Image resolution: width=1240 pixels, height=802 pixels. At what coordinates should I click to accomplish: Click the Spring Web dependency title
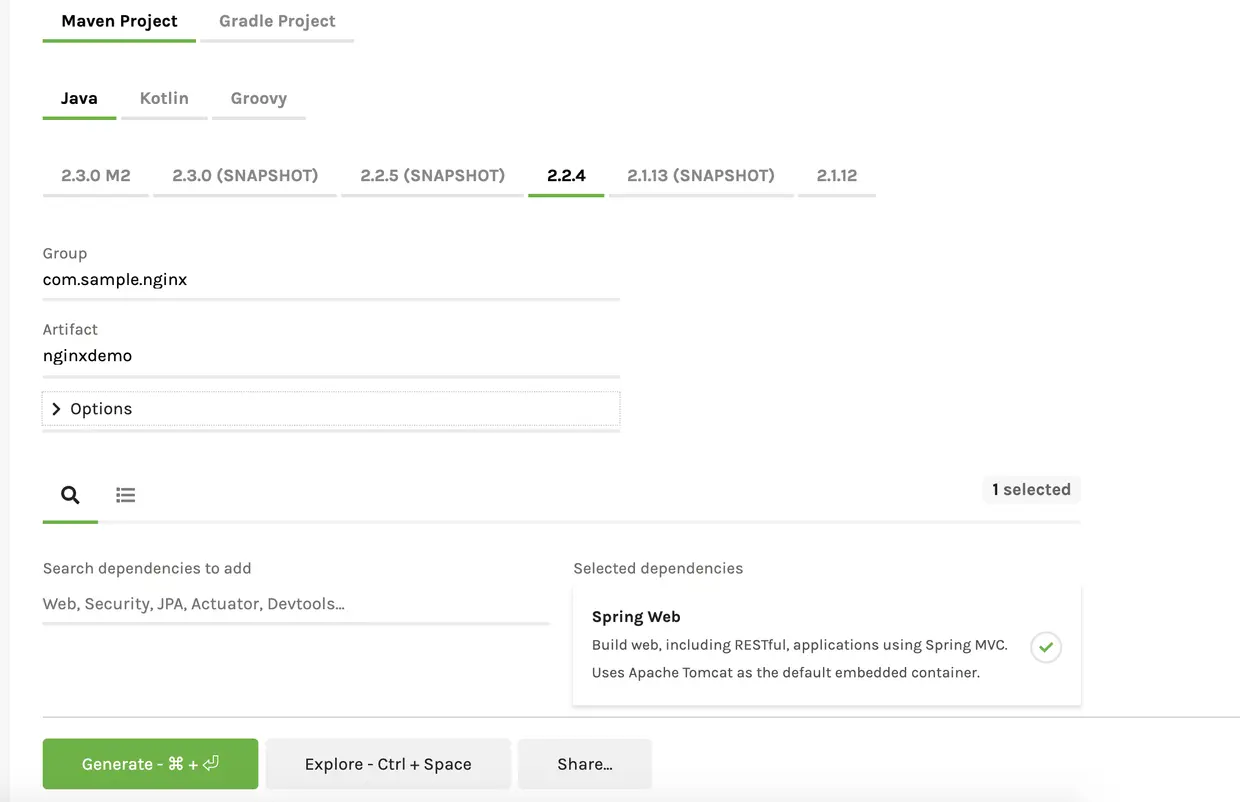pos(636,617)
